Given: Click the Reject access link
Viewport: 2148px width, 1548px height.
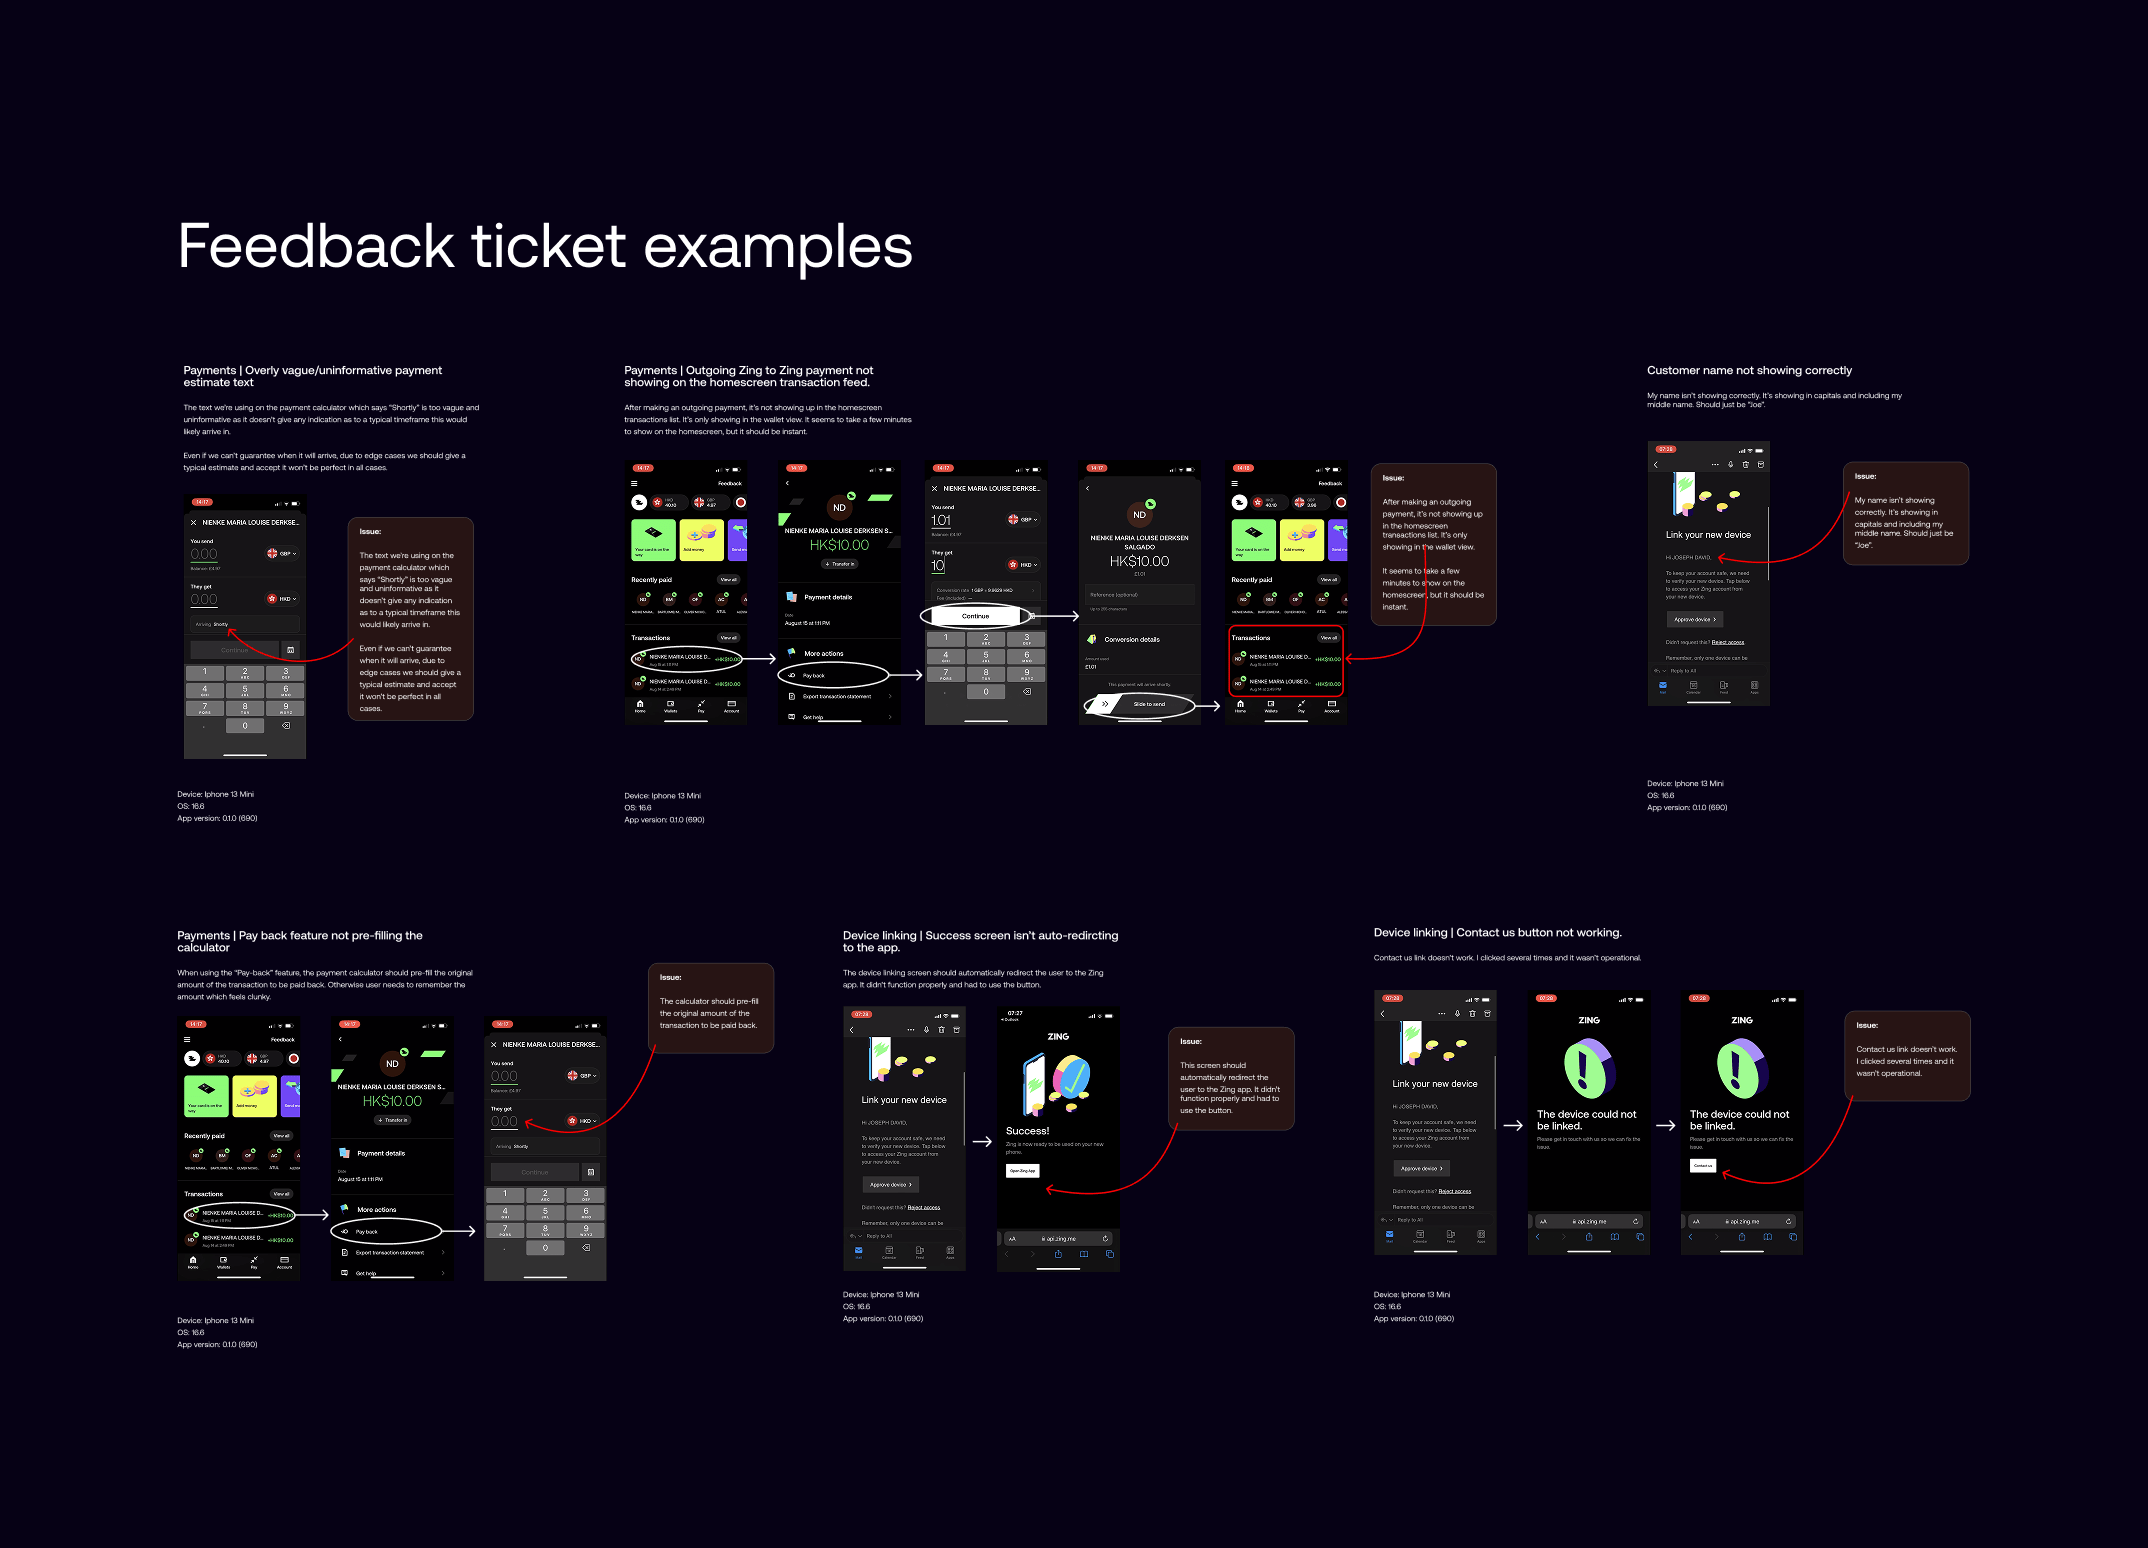Looking at the screenshot, I should pos(1728,642).
